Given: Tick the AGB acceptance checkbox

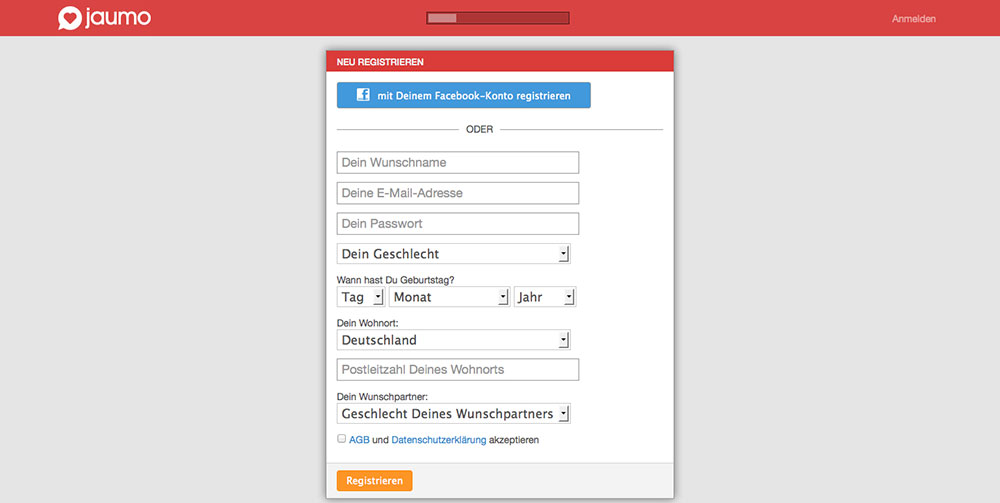Looking at the screenshot, I should (x=342, y=439).
